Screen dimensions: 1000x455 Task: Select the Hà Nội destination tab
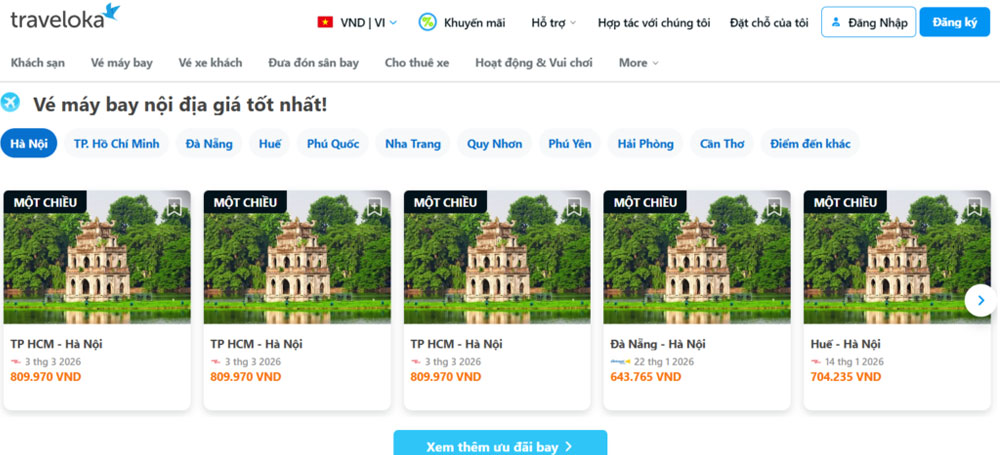(x=29, y=143)
